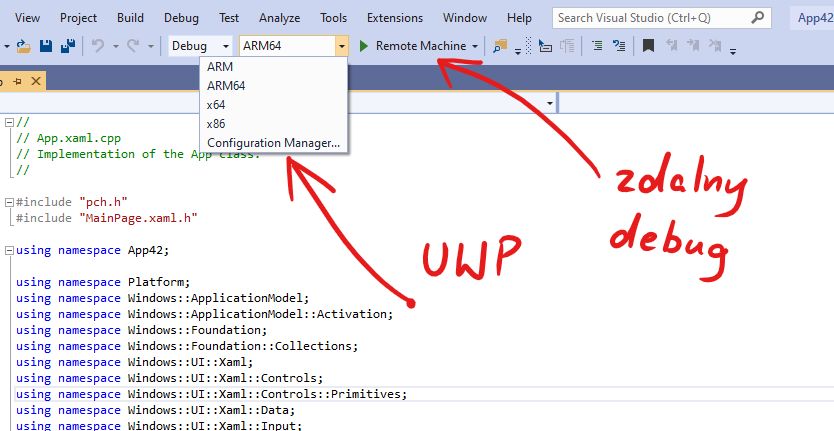Click the // App.xaml.cpp comment line

[68, 138]
